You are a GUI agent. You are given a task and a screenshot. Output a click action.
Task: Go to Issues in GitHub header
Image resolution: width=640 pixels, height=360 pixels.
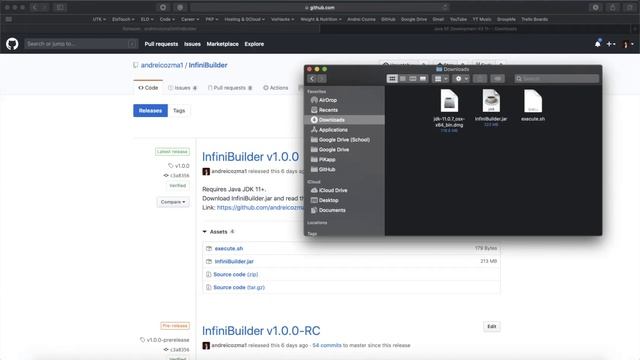pos(192,44)
